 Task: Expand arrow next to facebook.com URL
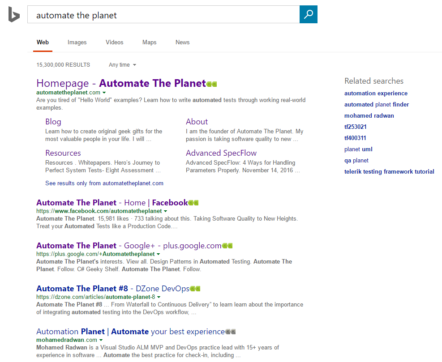tap(165, 211)
